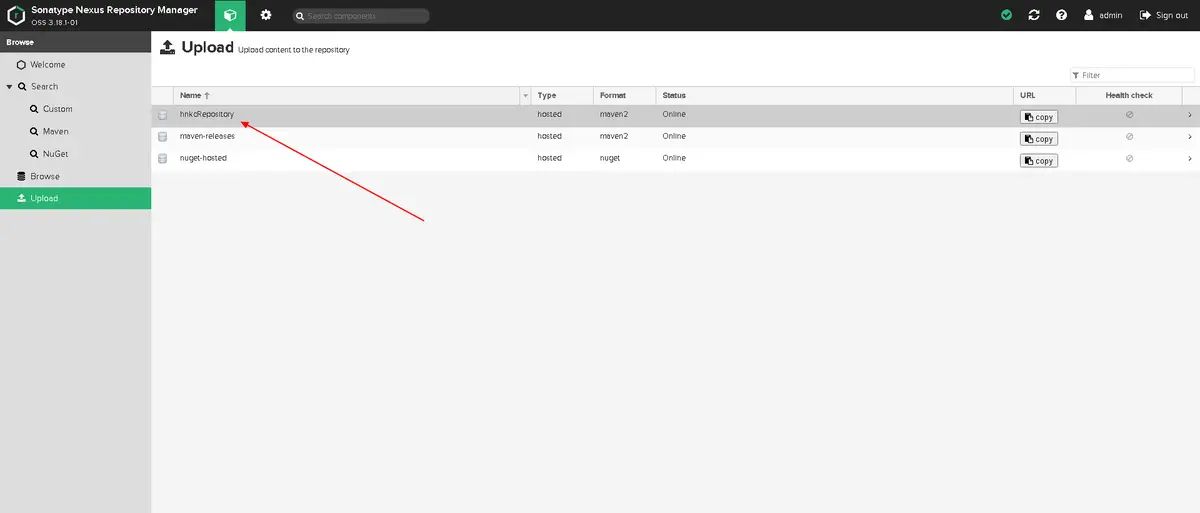Screen dimensions: 1200x513
Task: Open the help question mark menu
Action: 1061,15
